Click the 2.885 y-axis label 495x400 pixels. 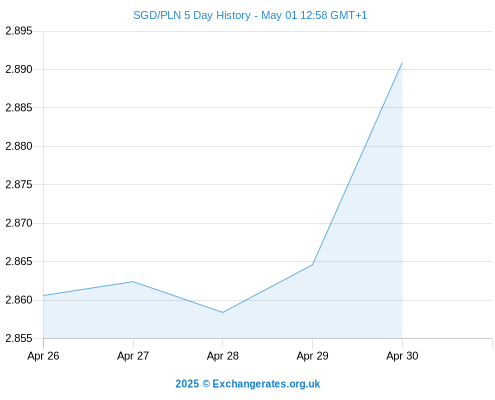tap(19, 108)
